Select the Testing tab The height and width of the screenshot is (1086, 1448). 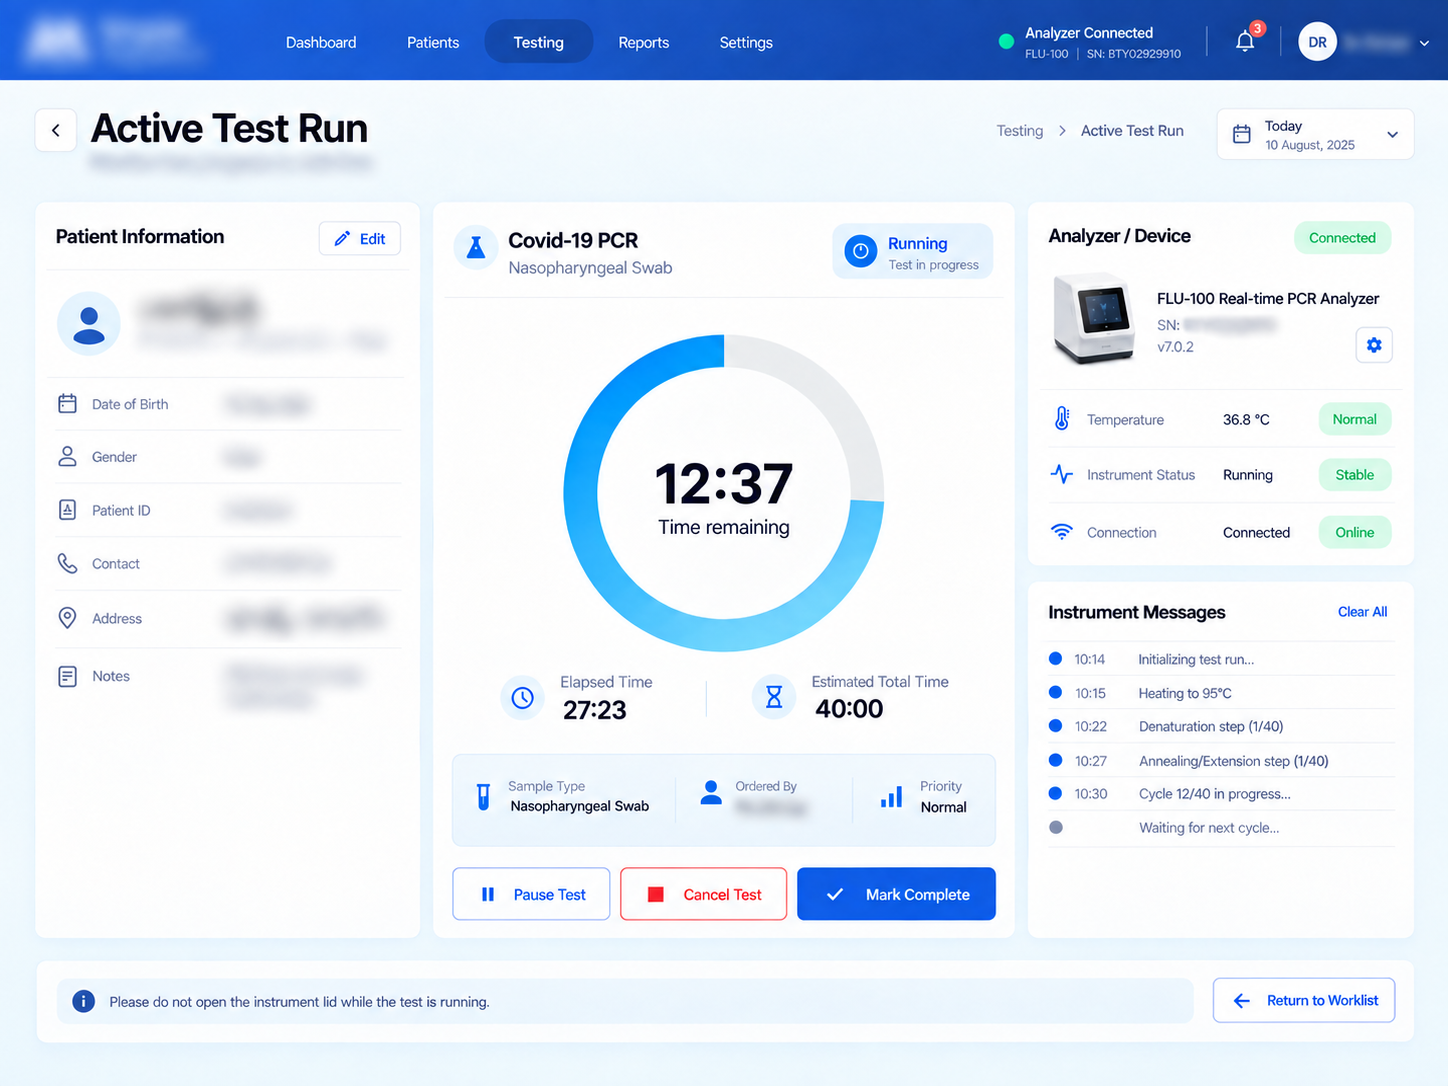click(x=539, y=42)
